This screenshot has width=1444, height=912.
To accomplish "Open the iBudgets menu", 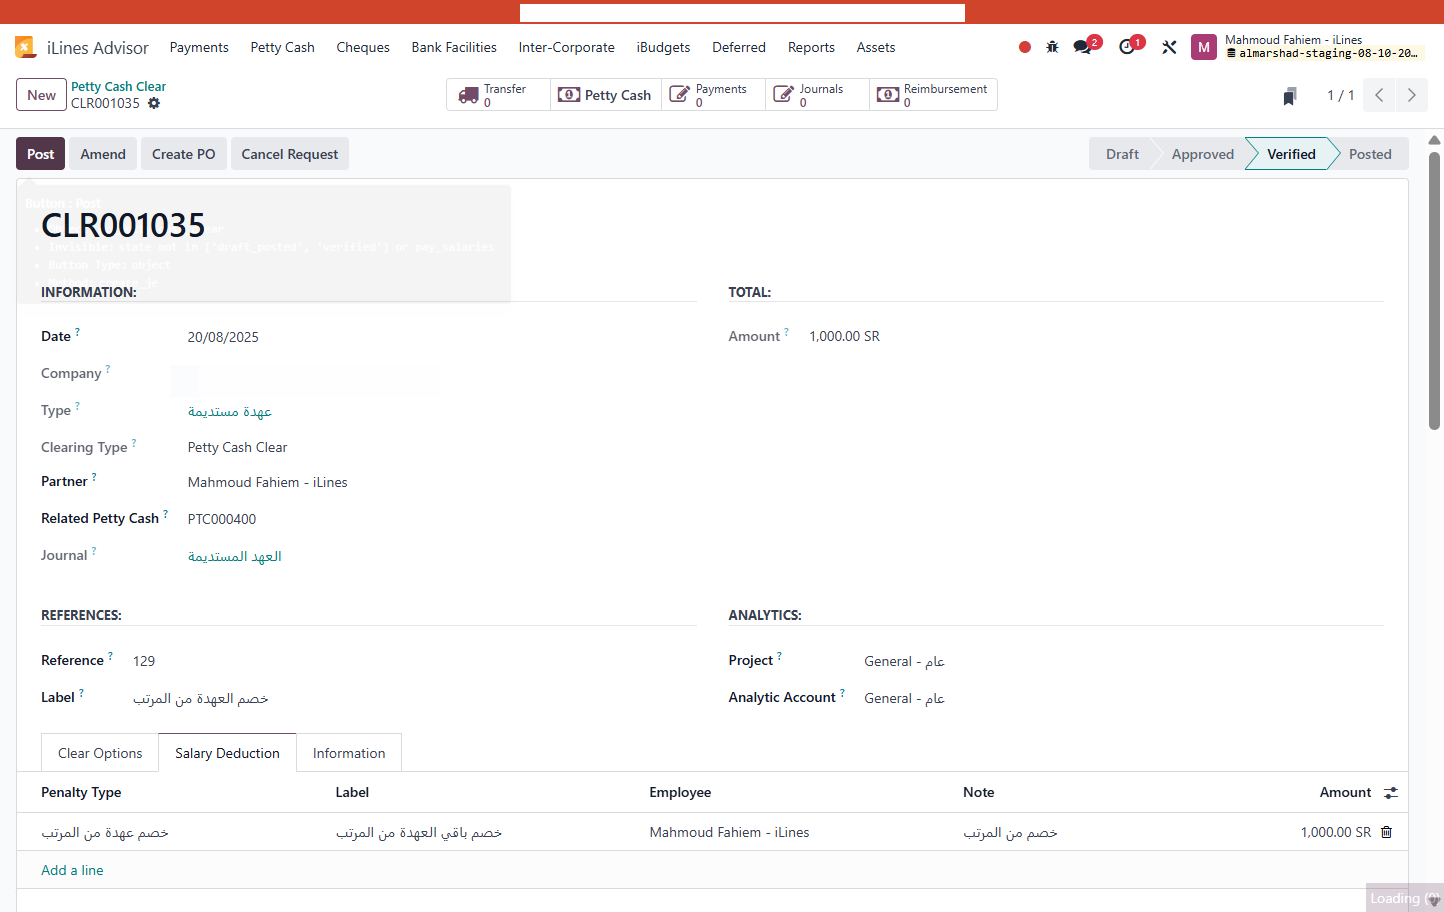I will [x=663, y=47].
